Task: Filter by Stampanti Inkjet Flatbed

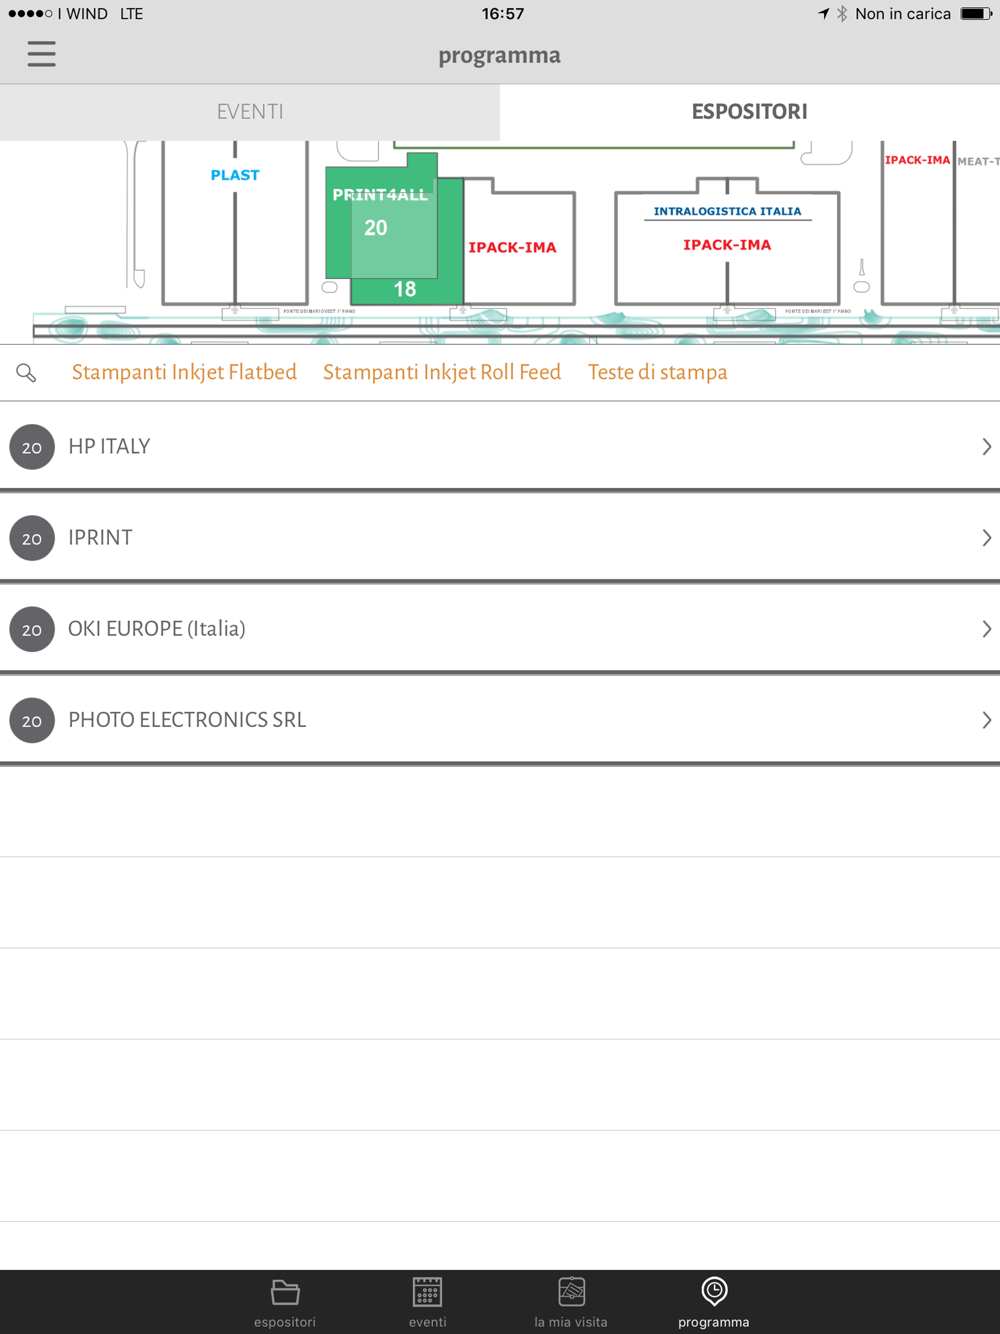Action: (x=184, y=373)
